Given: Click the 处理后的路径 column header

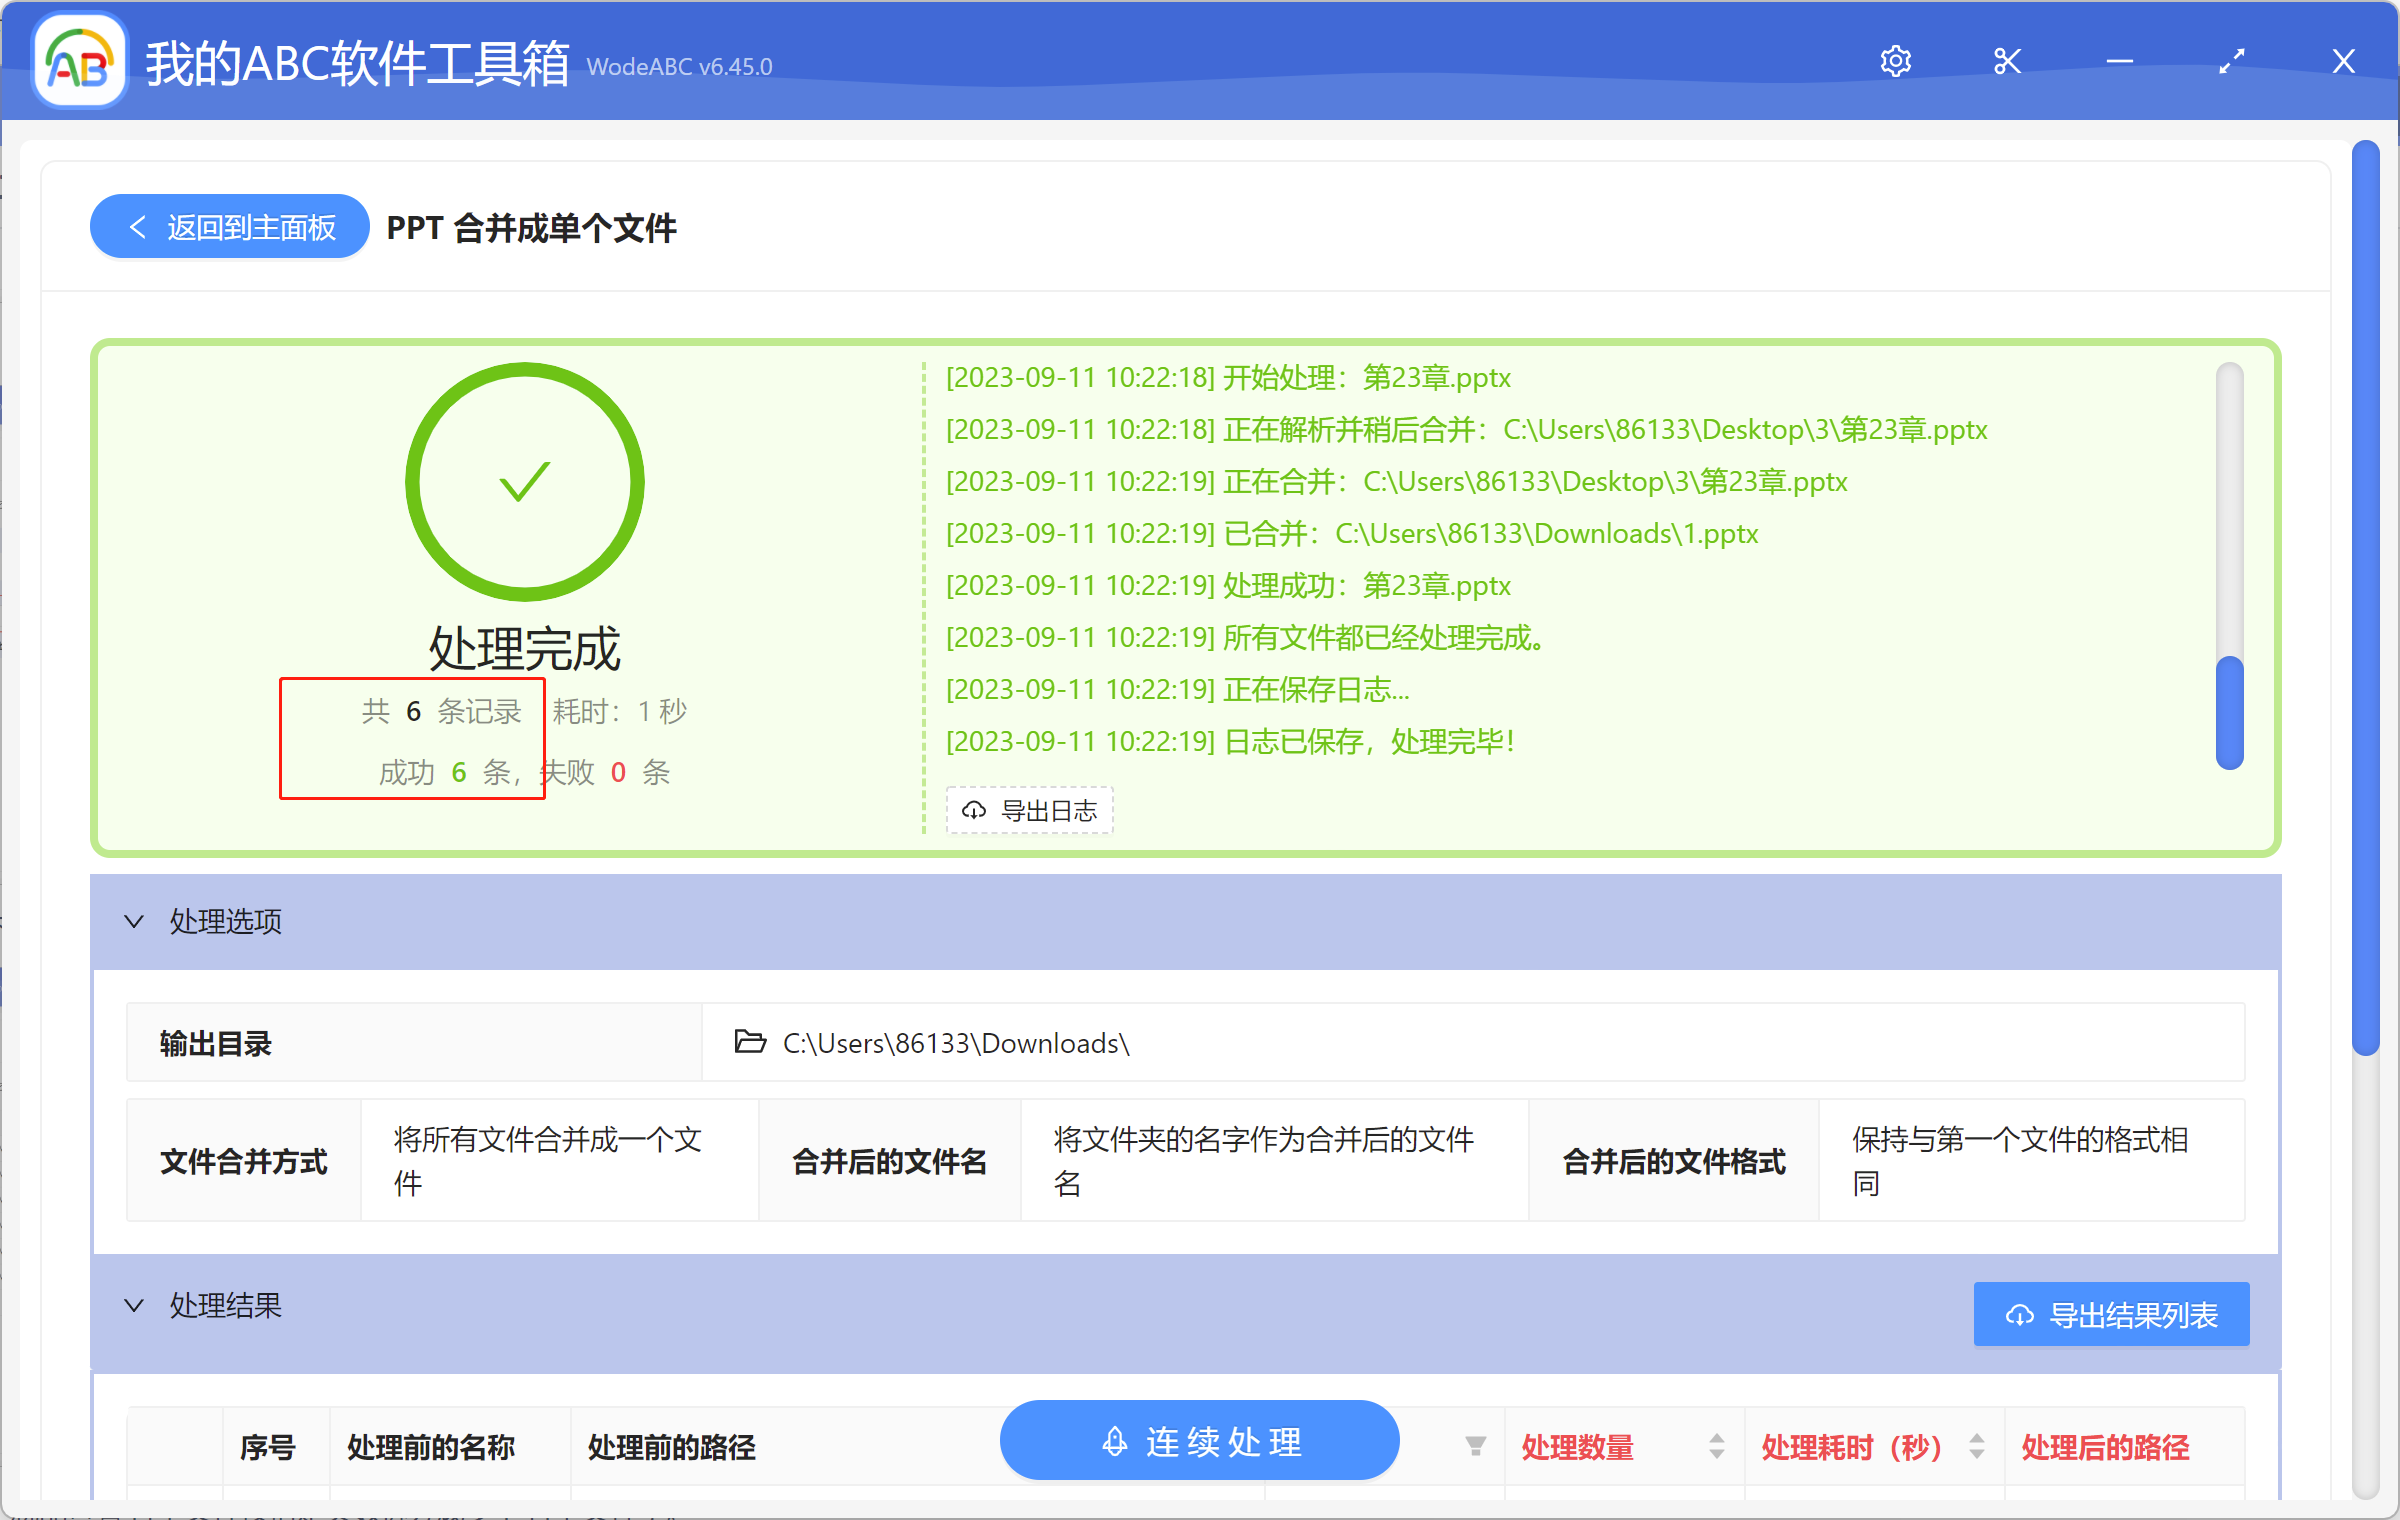Looking at the screenshot, I should (x=2105, y=1447).
